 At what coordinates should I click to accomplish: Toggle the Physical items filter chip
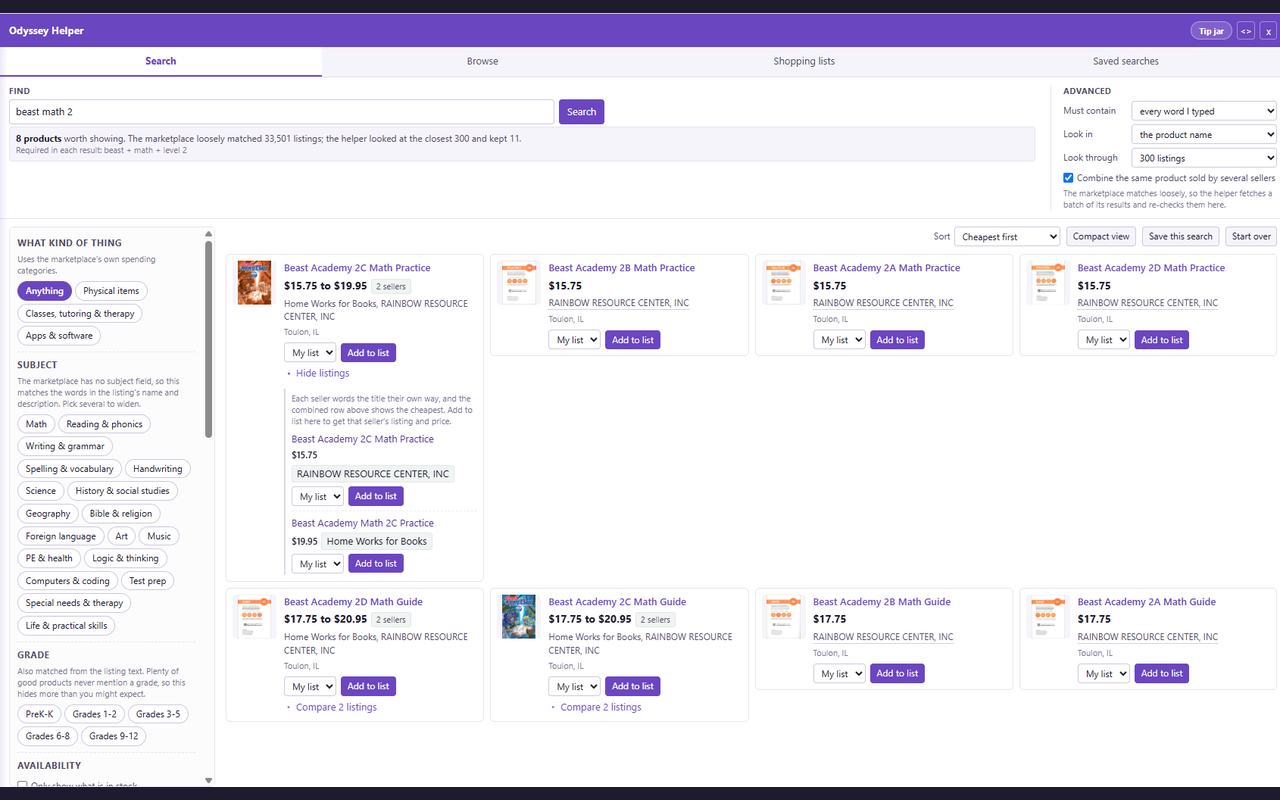(111, 291)
